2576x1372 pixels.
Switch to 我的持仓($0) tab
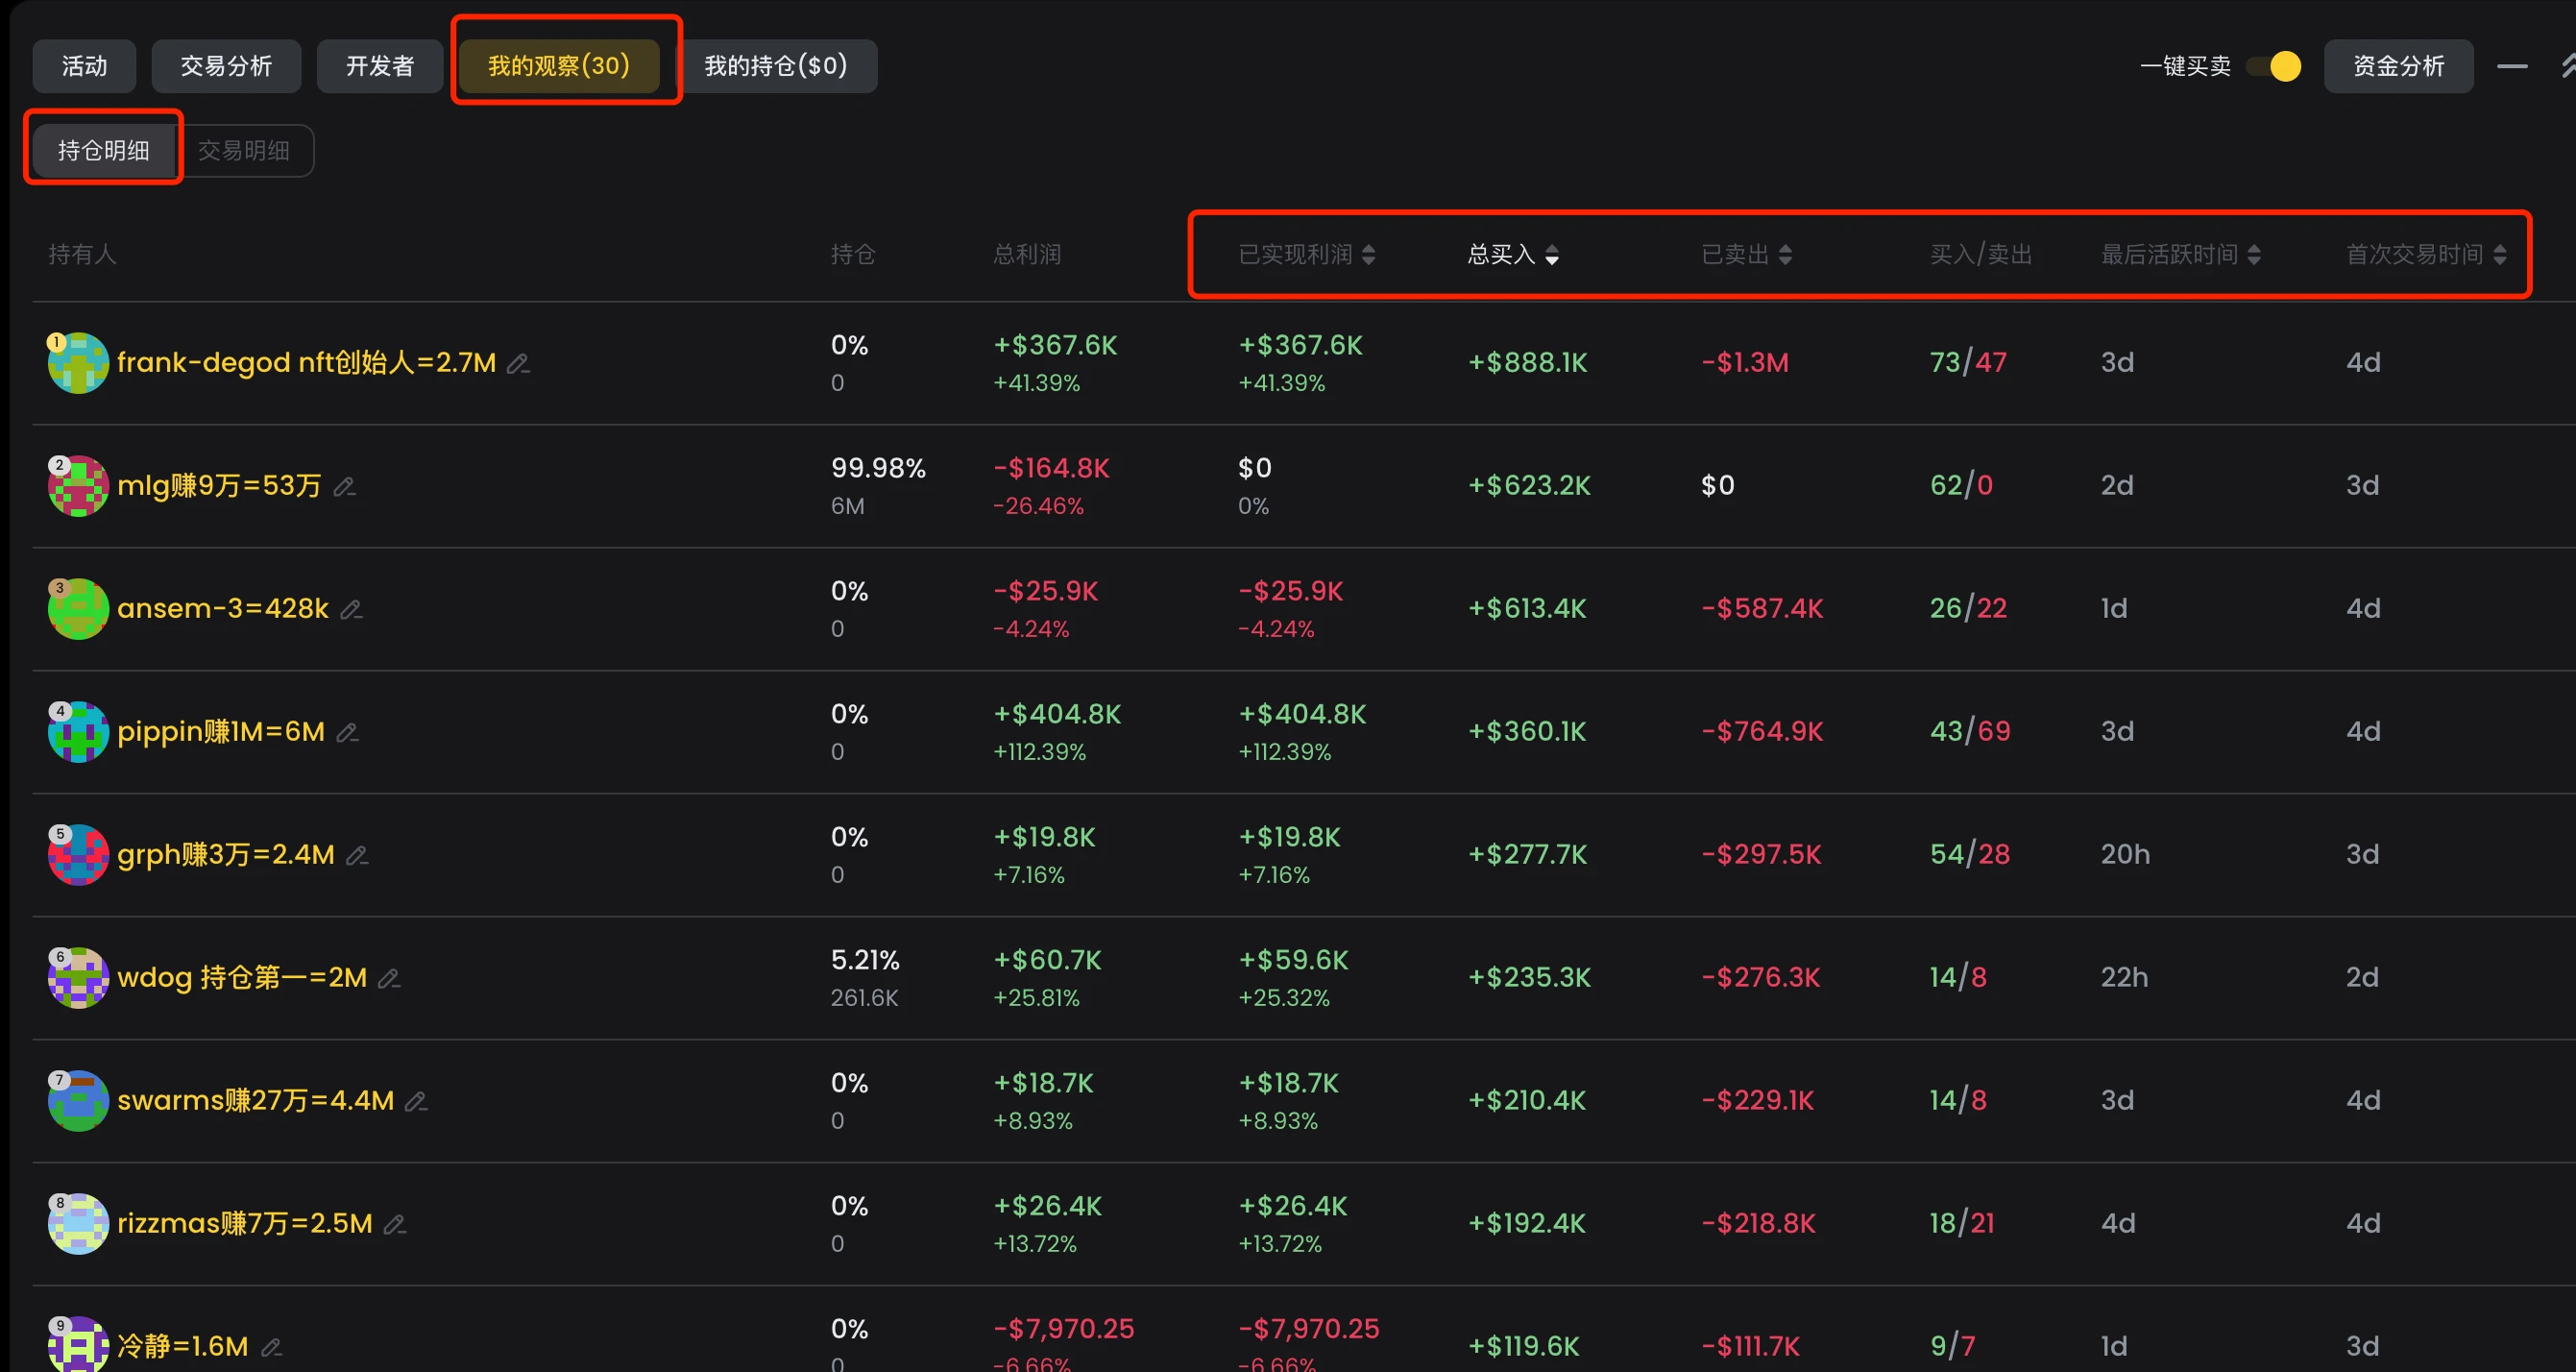[x=776, y=66]
